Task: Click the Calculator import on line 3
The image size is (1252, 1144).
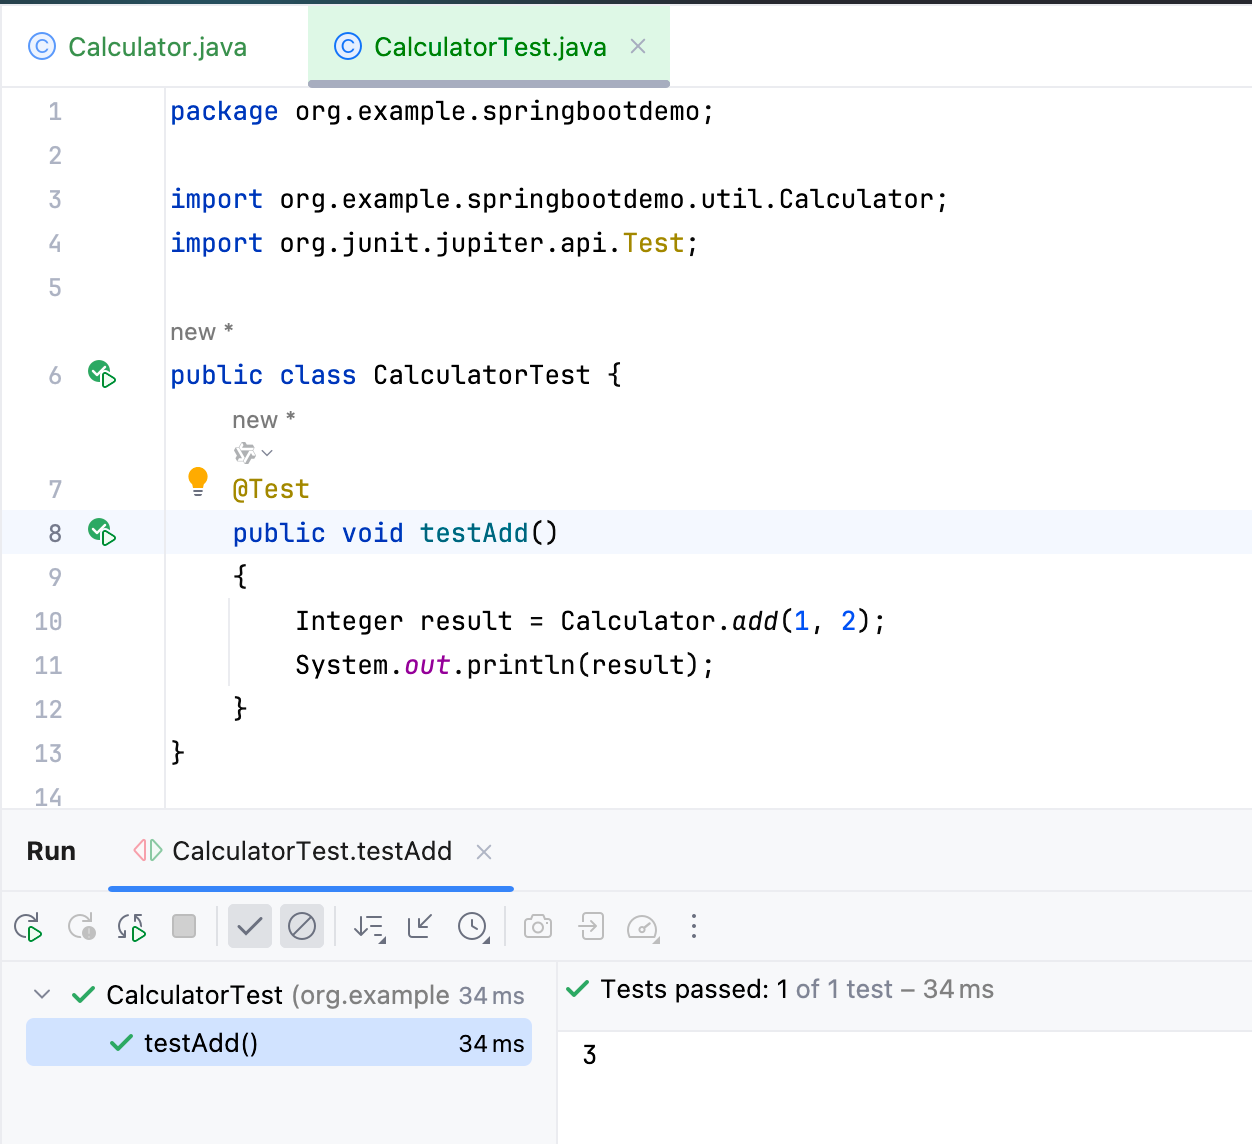Action: pyautogui.click(x=559, y=199)
